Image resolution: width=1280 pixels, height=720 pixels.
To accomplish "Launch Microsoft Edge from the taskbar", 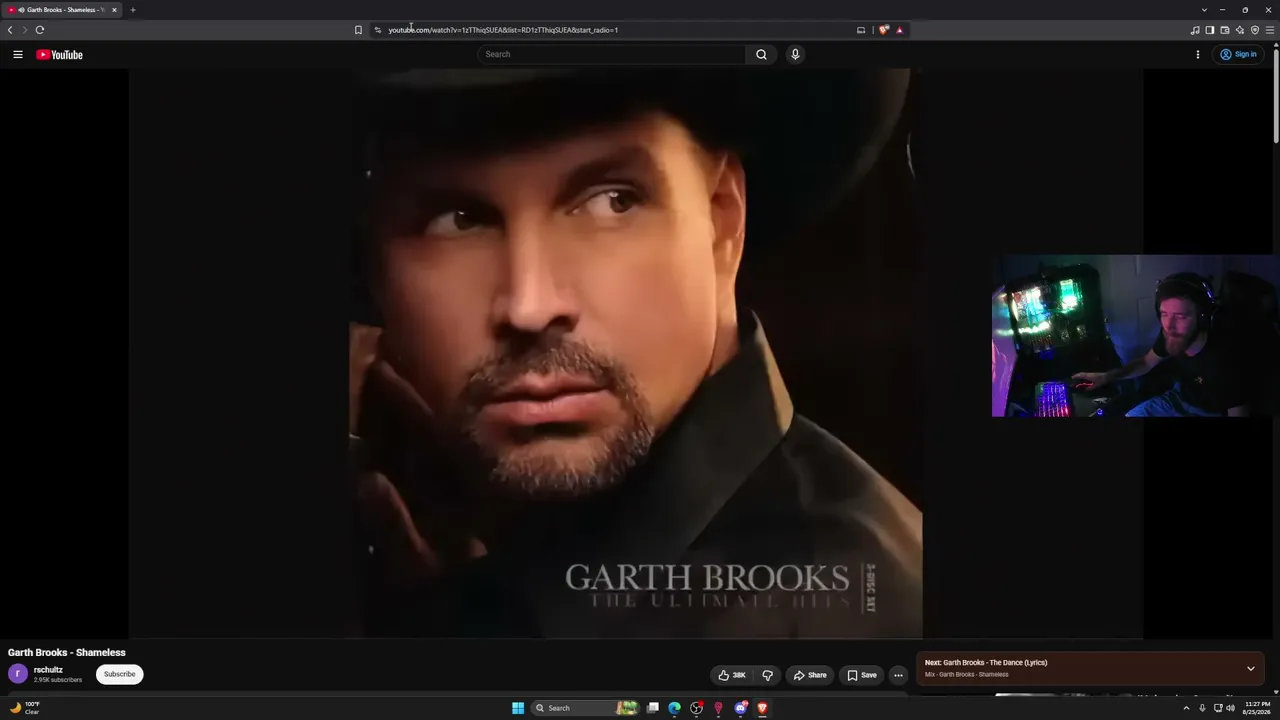I will pos(675,708).
